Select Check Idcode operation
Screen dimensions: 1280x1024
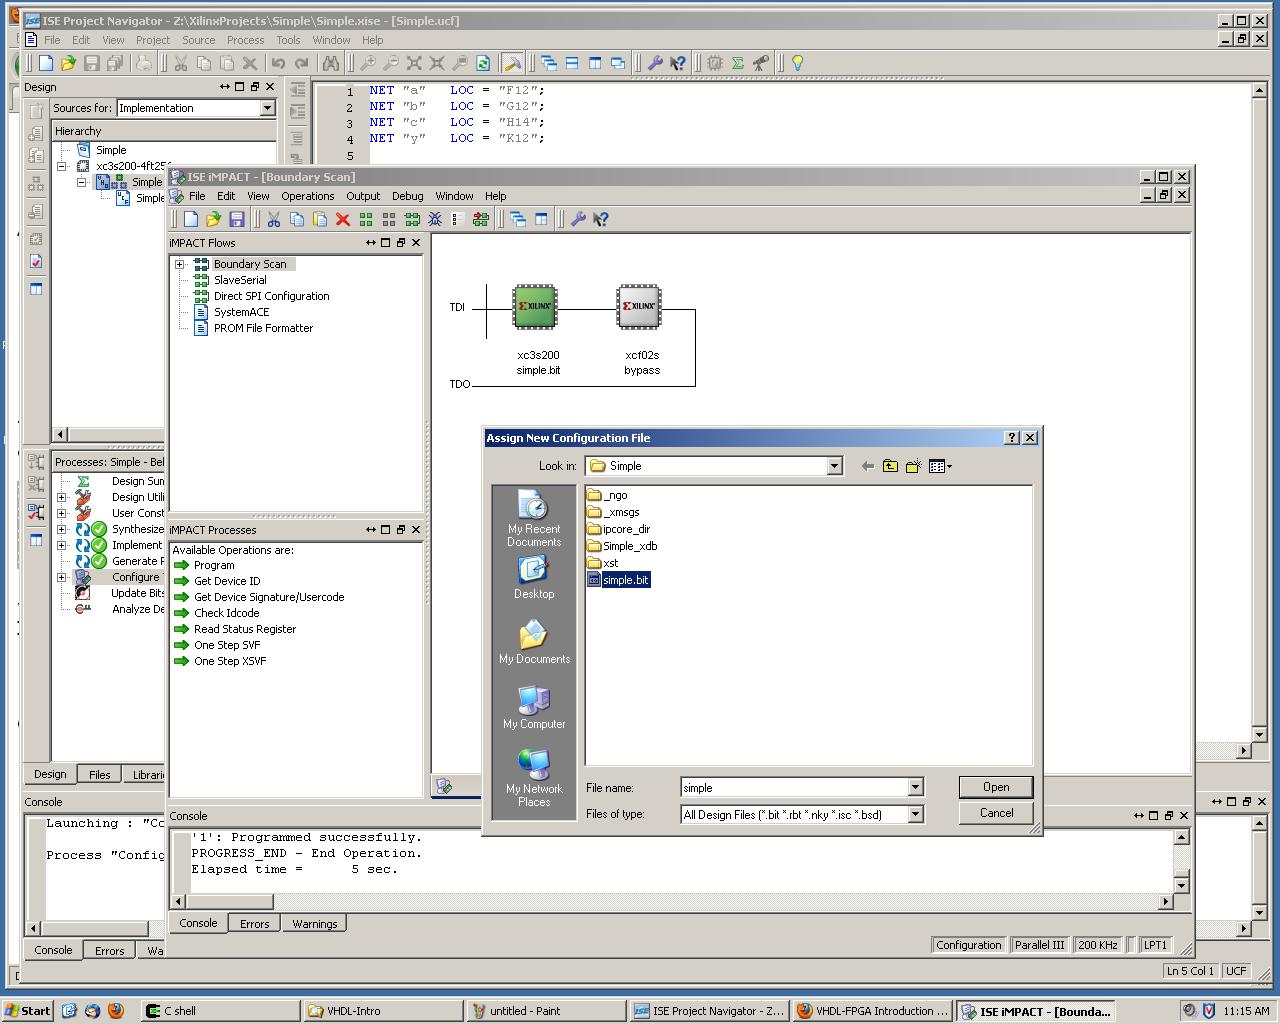[216, 613]
